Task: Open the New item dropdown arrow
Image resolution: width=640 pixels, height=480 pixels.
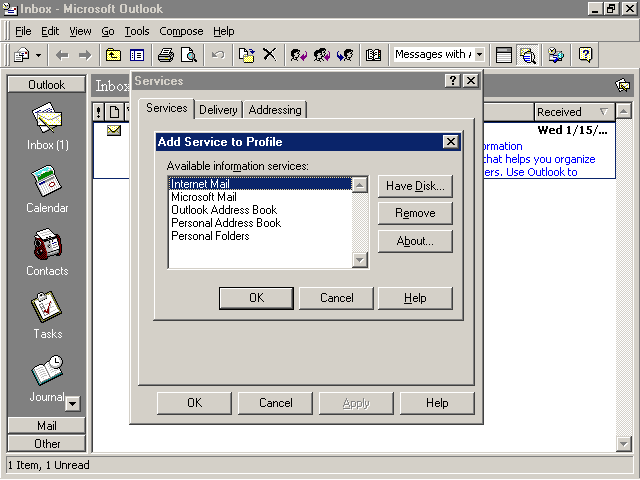Action: point(38,55)
